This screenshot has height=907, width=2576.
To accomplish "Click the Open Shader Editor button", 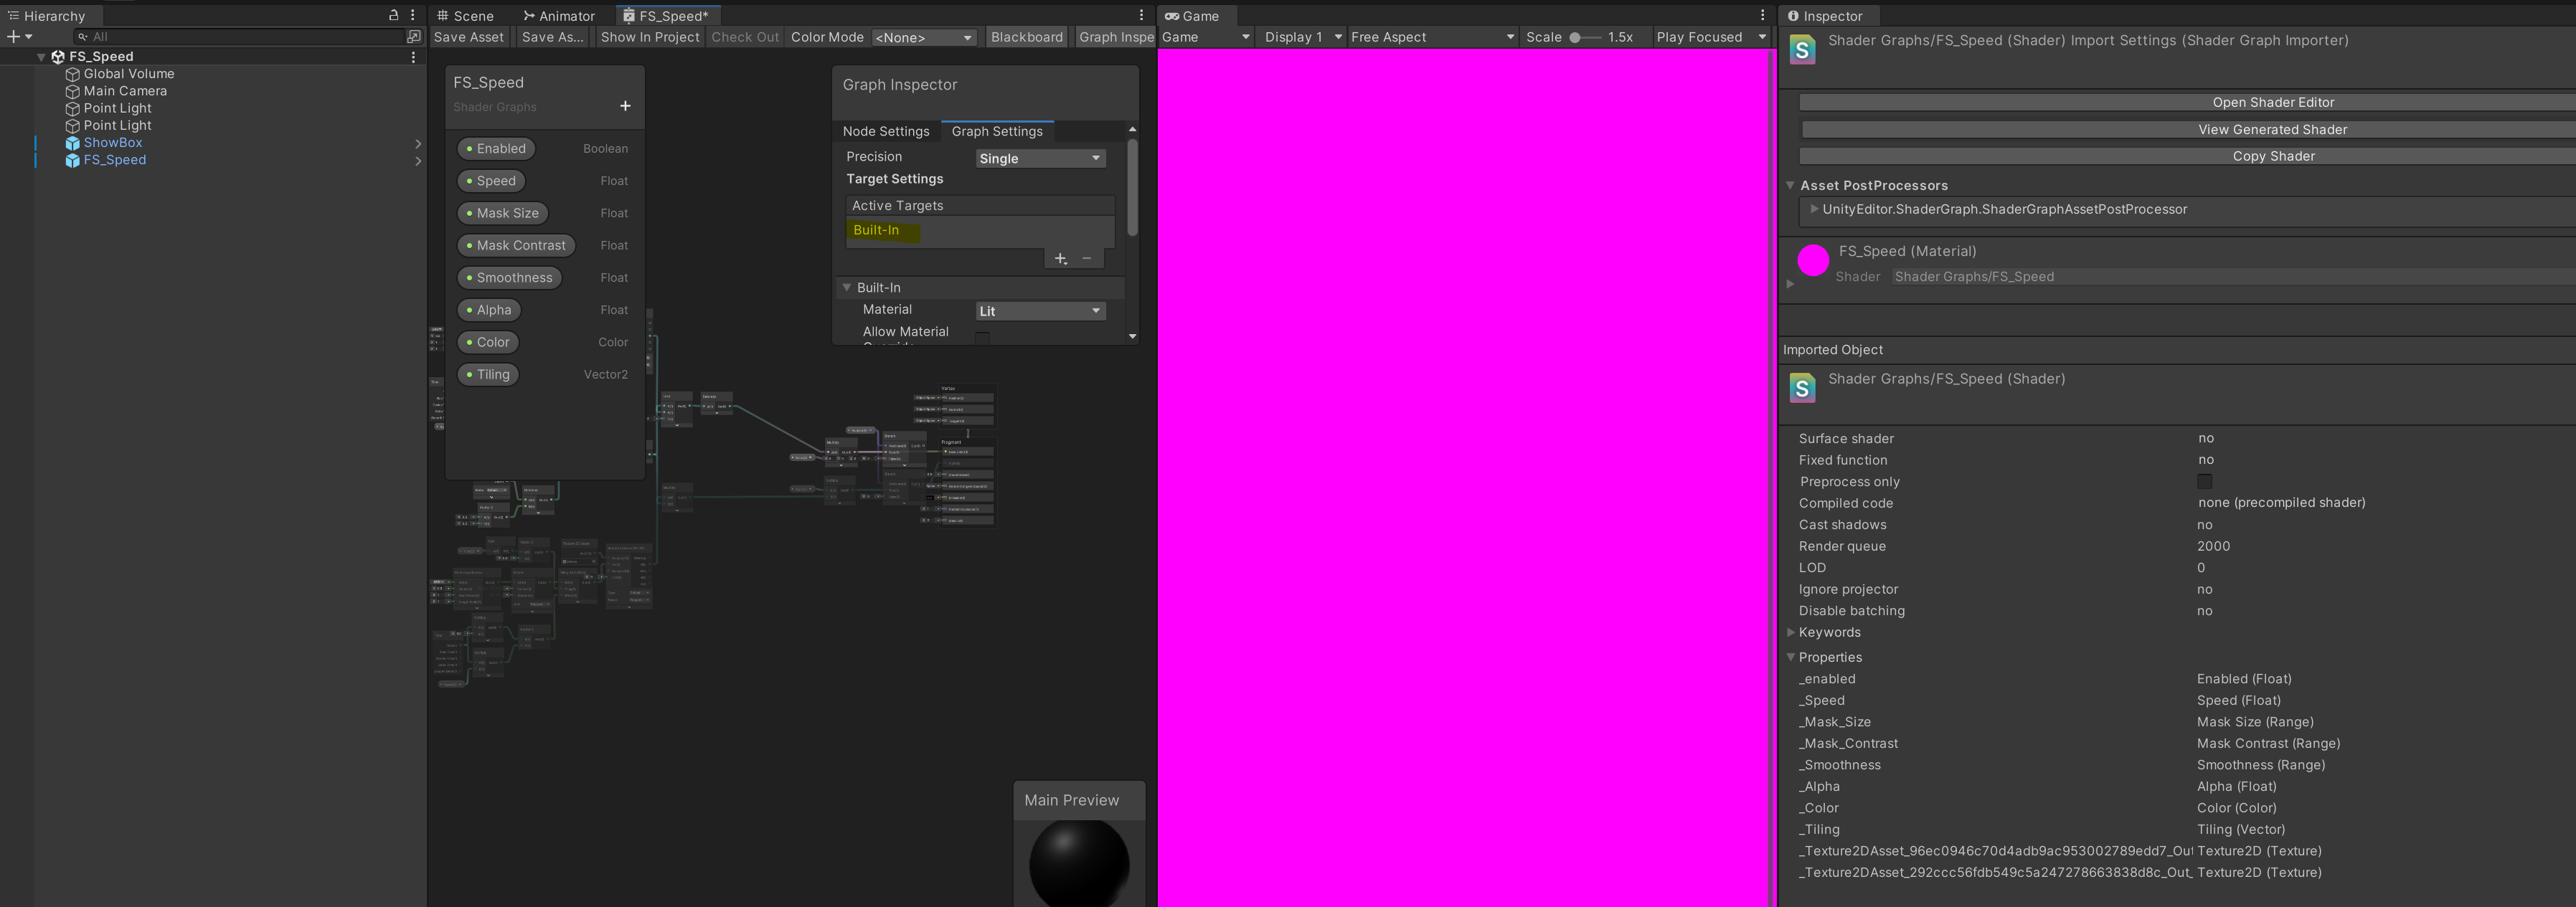I will tap(2272, 102).
